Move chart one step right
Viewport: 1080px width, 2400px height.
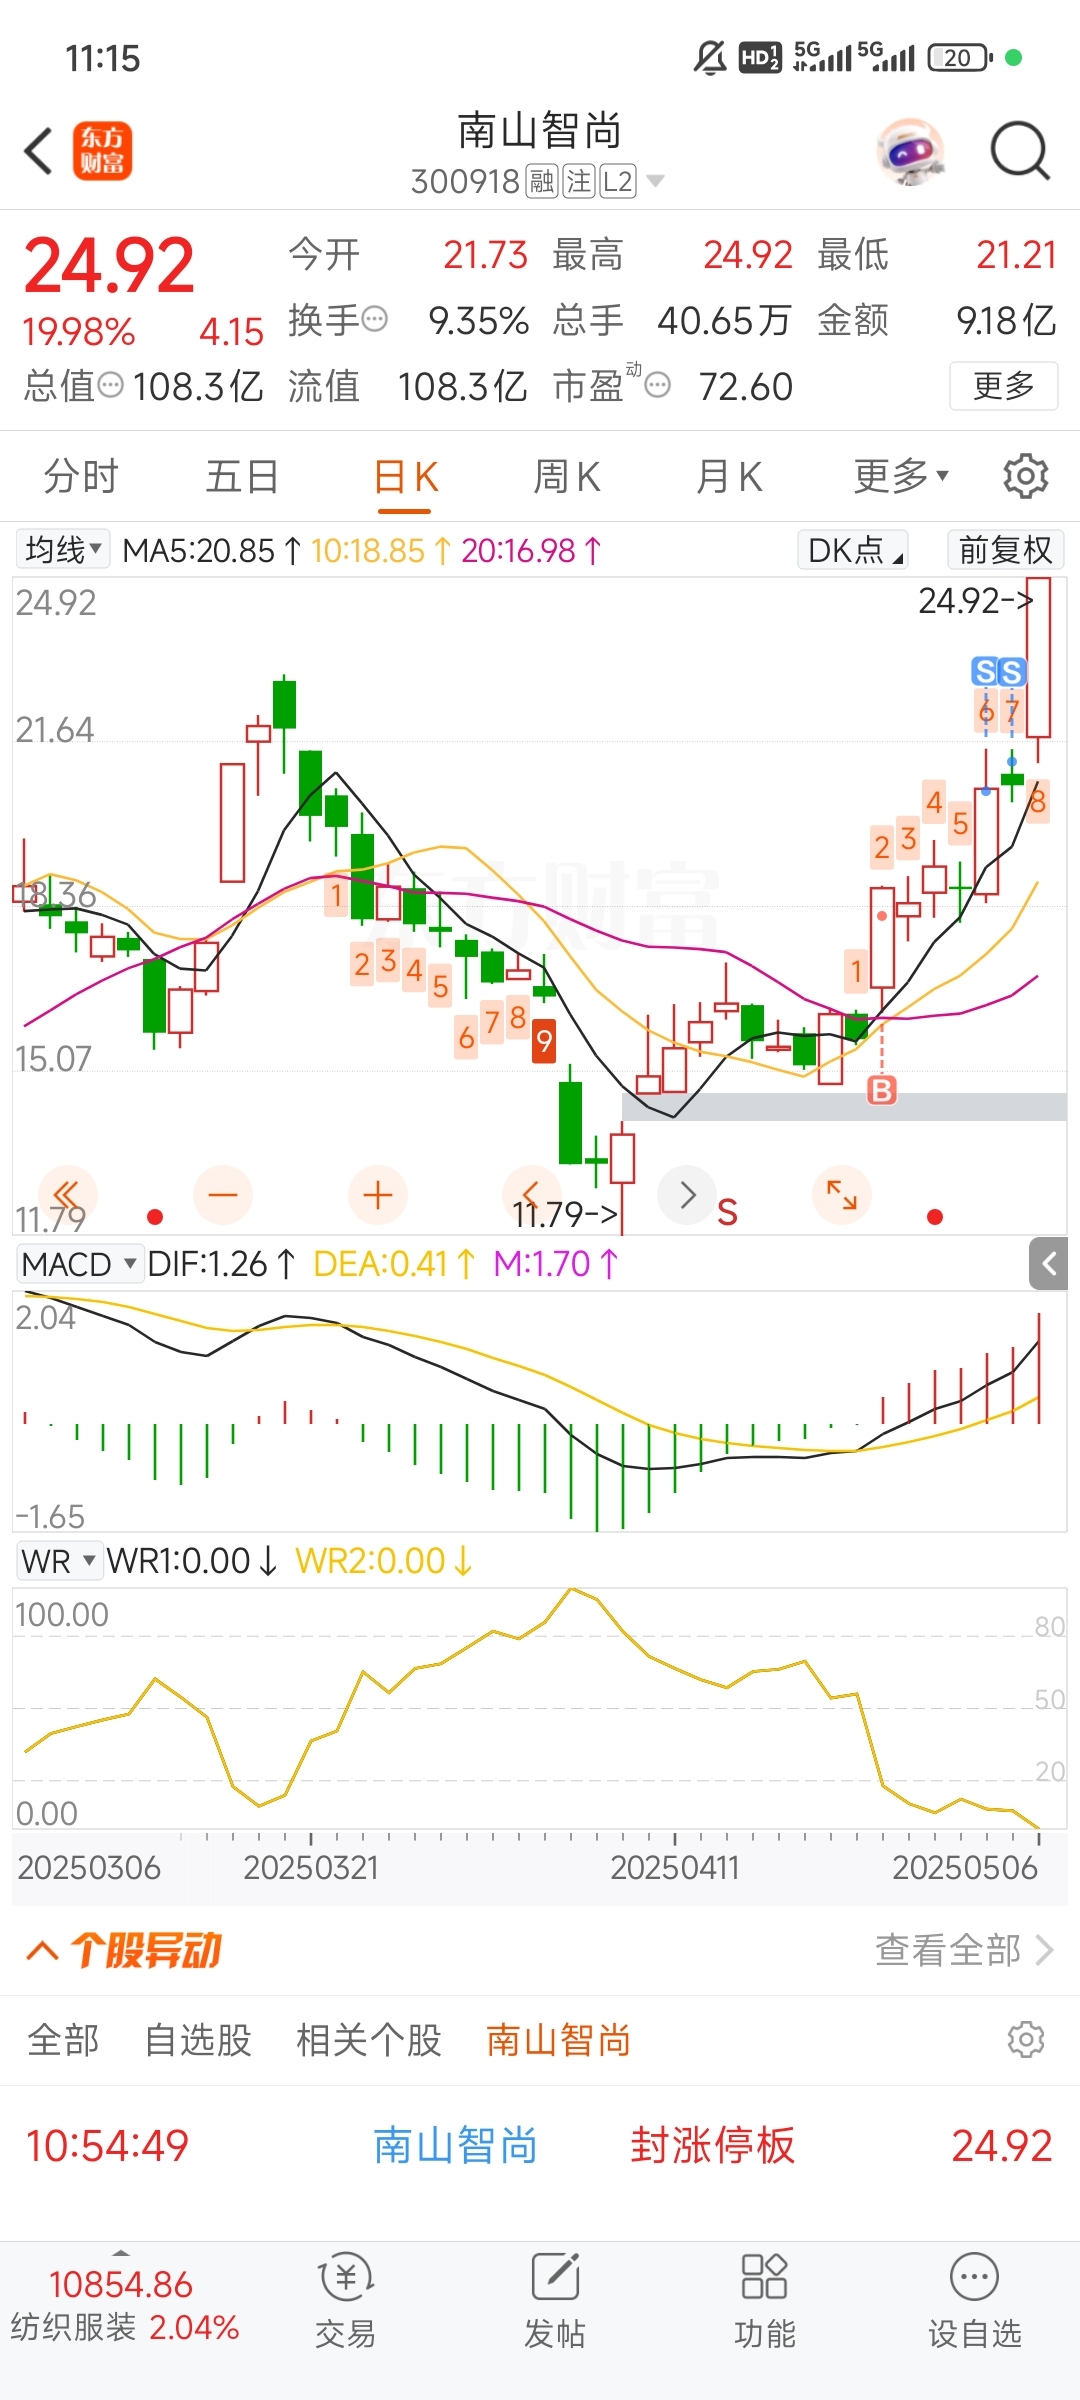(687, 1195)
